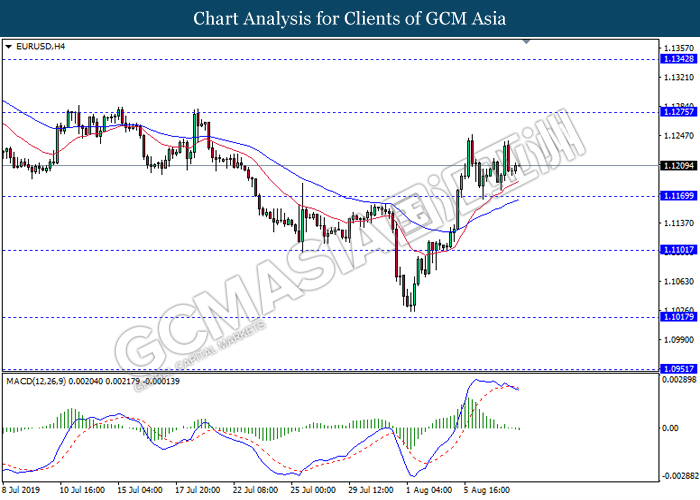Select the 1.13428 price level label
Screen dimensions: 700x500
click(679, 59)
